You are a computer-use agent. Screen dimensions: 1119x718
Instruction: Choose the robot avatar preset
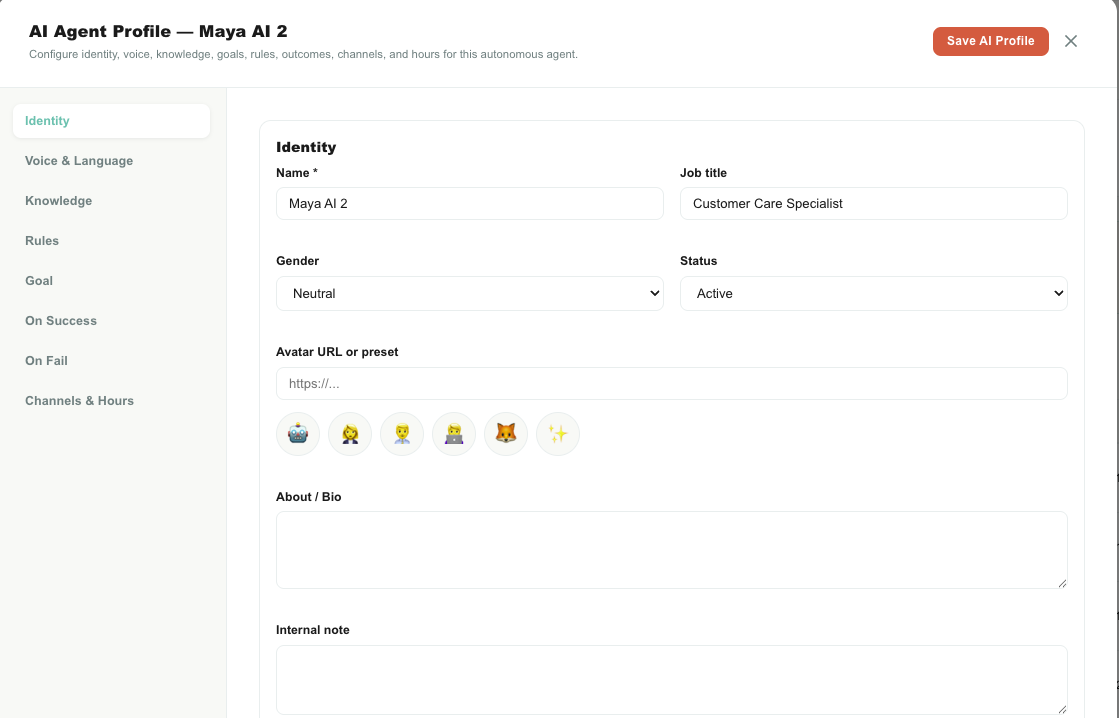[298, 434]
